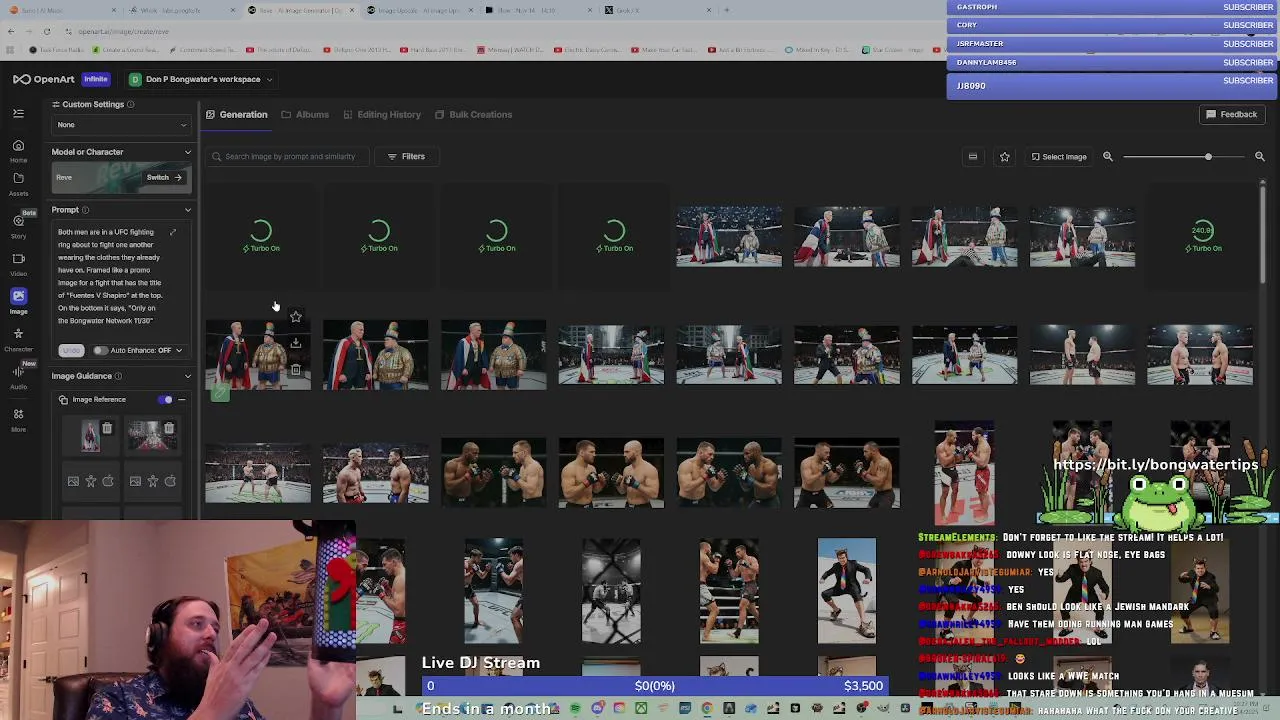Reload the browser page
Screen dimensions: 1280x720
tap(46, 31)
